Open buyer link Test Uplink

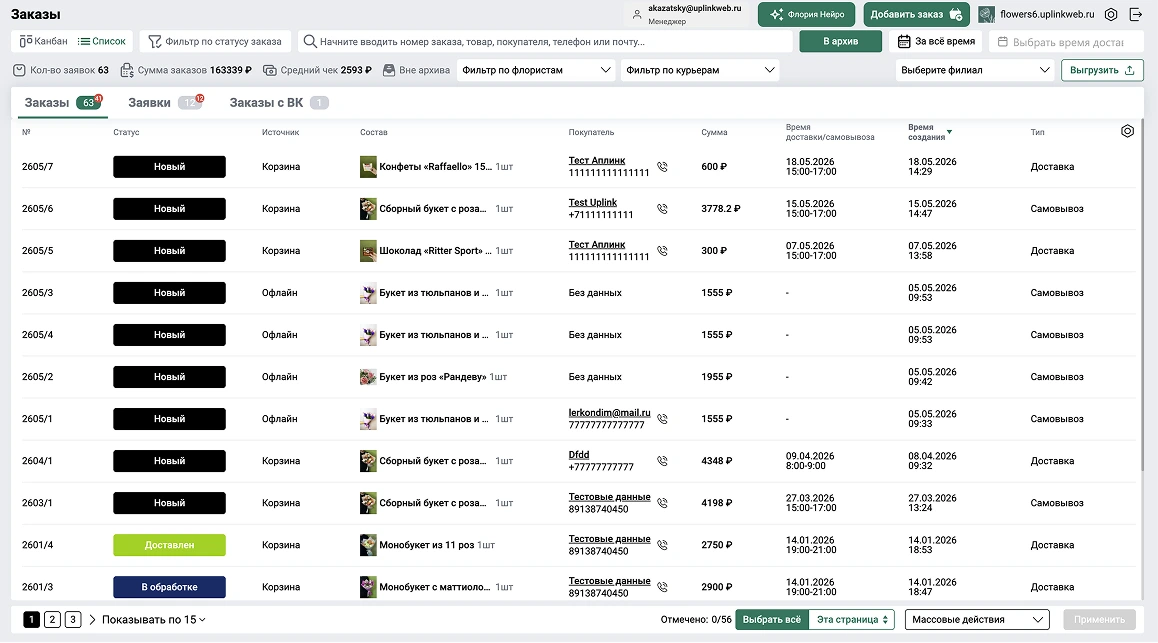pyautogui.click(x=592, y=202)
